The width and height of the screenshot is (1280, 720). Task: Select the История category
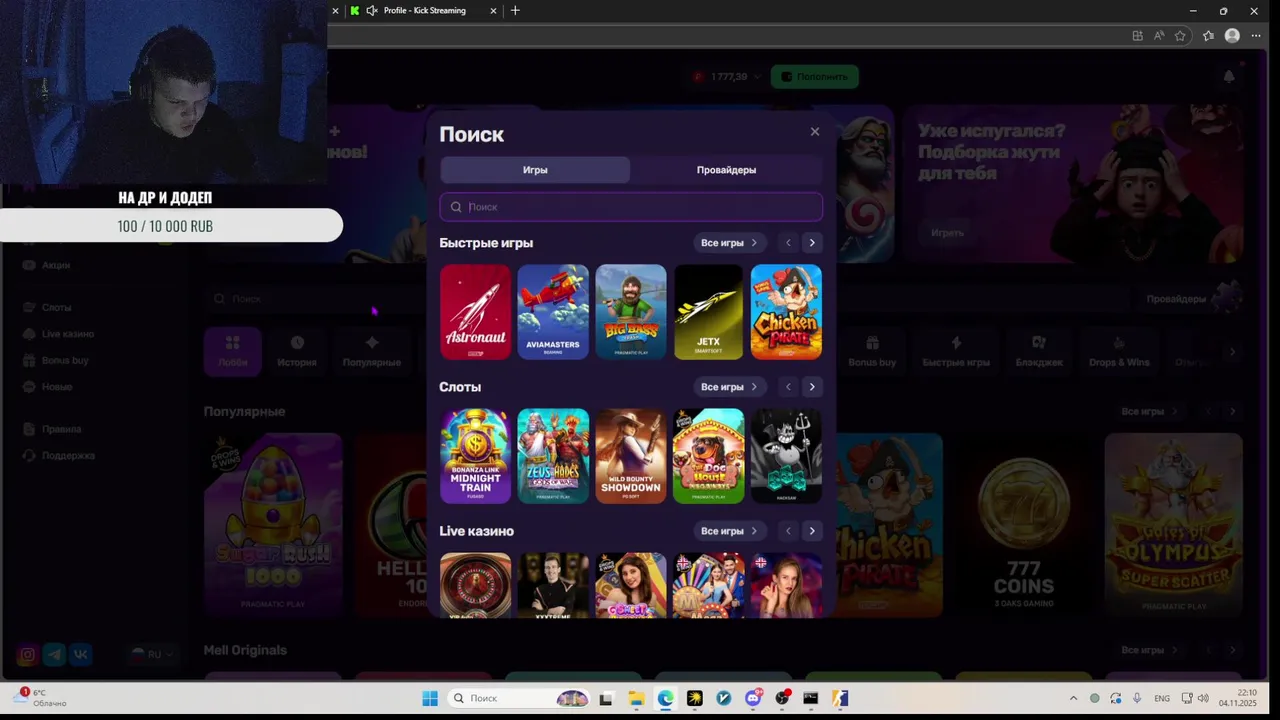(x=297, y=351)
